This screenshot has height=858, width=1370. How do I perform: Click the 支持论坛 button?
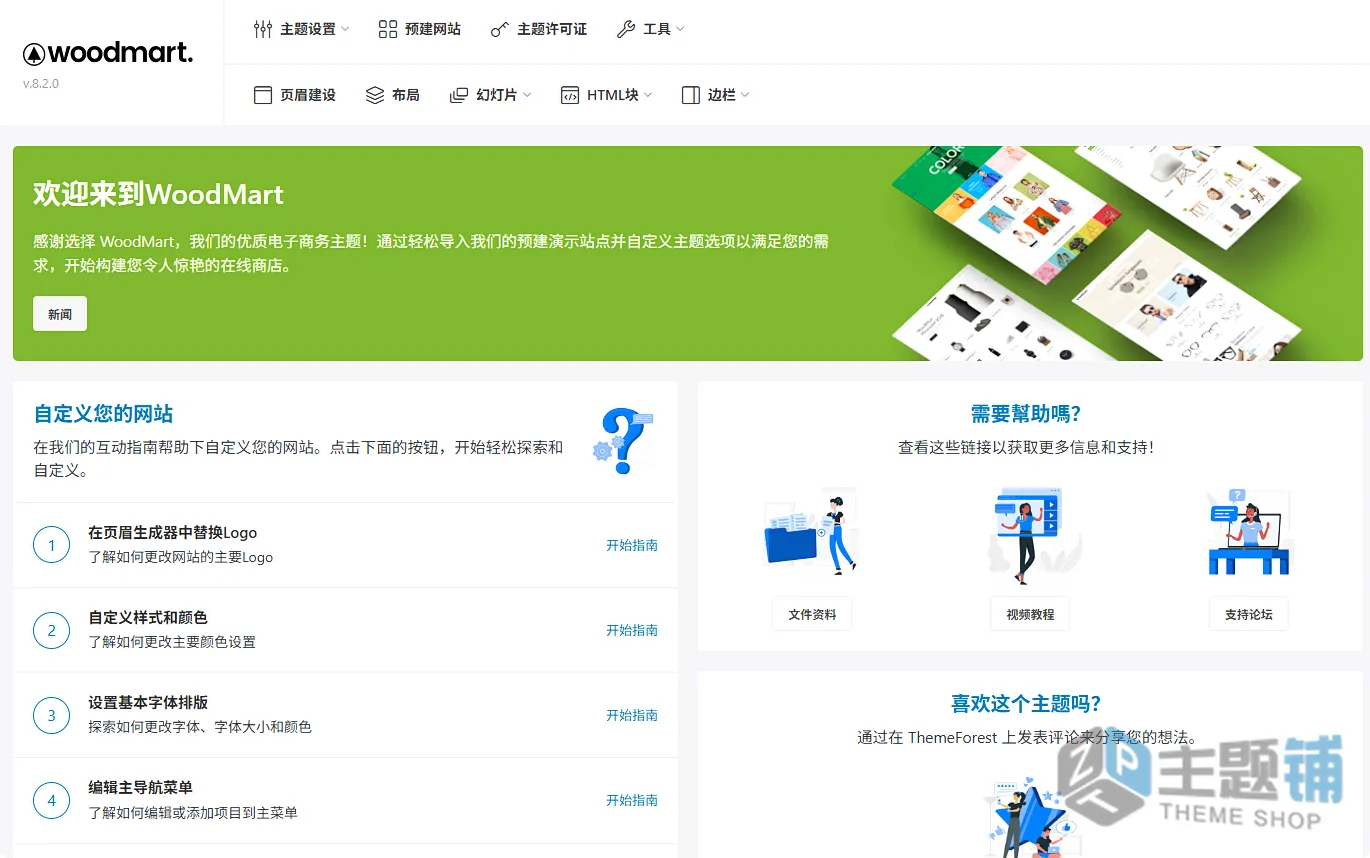coord(1249,614)
